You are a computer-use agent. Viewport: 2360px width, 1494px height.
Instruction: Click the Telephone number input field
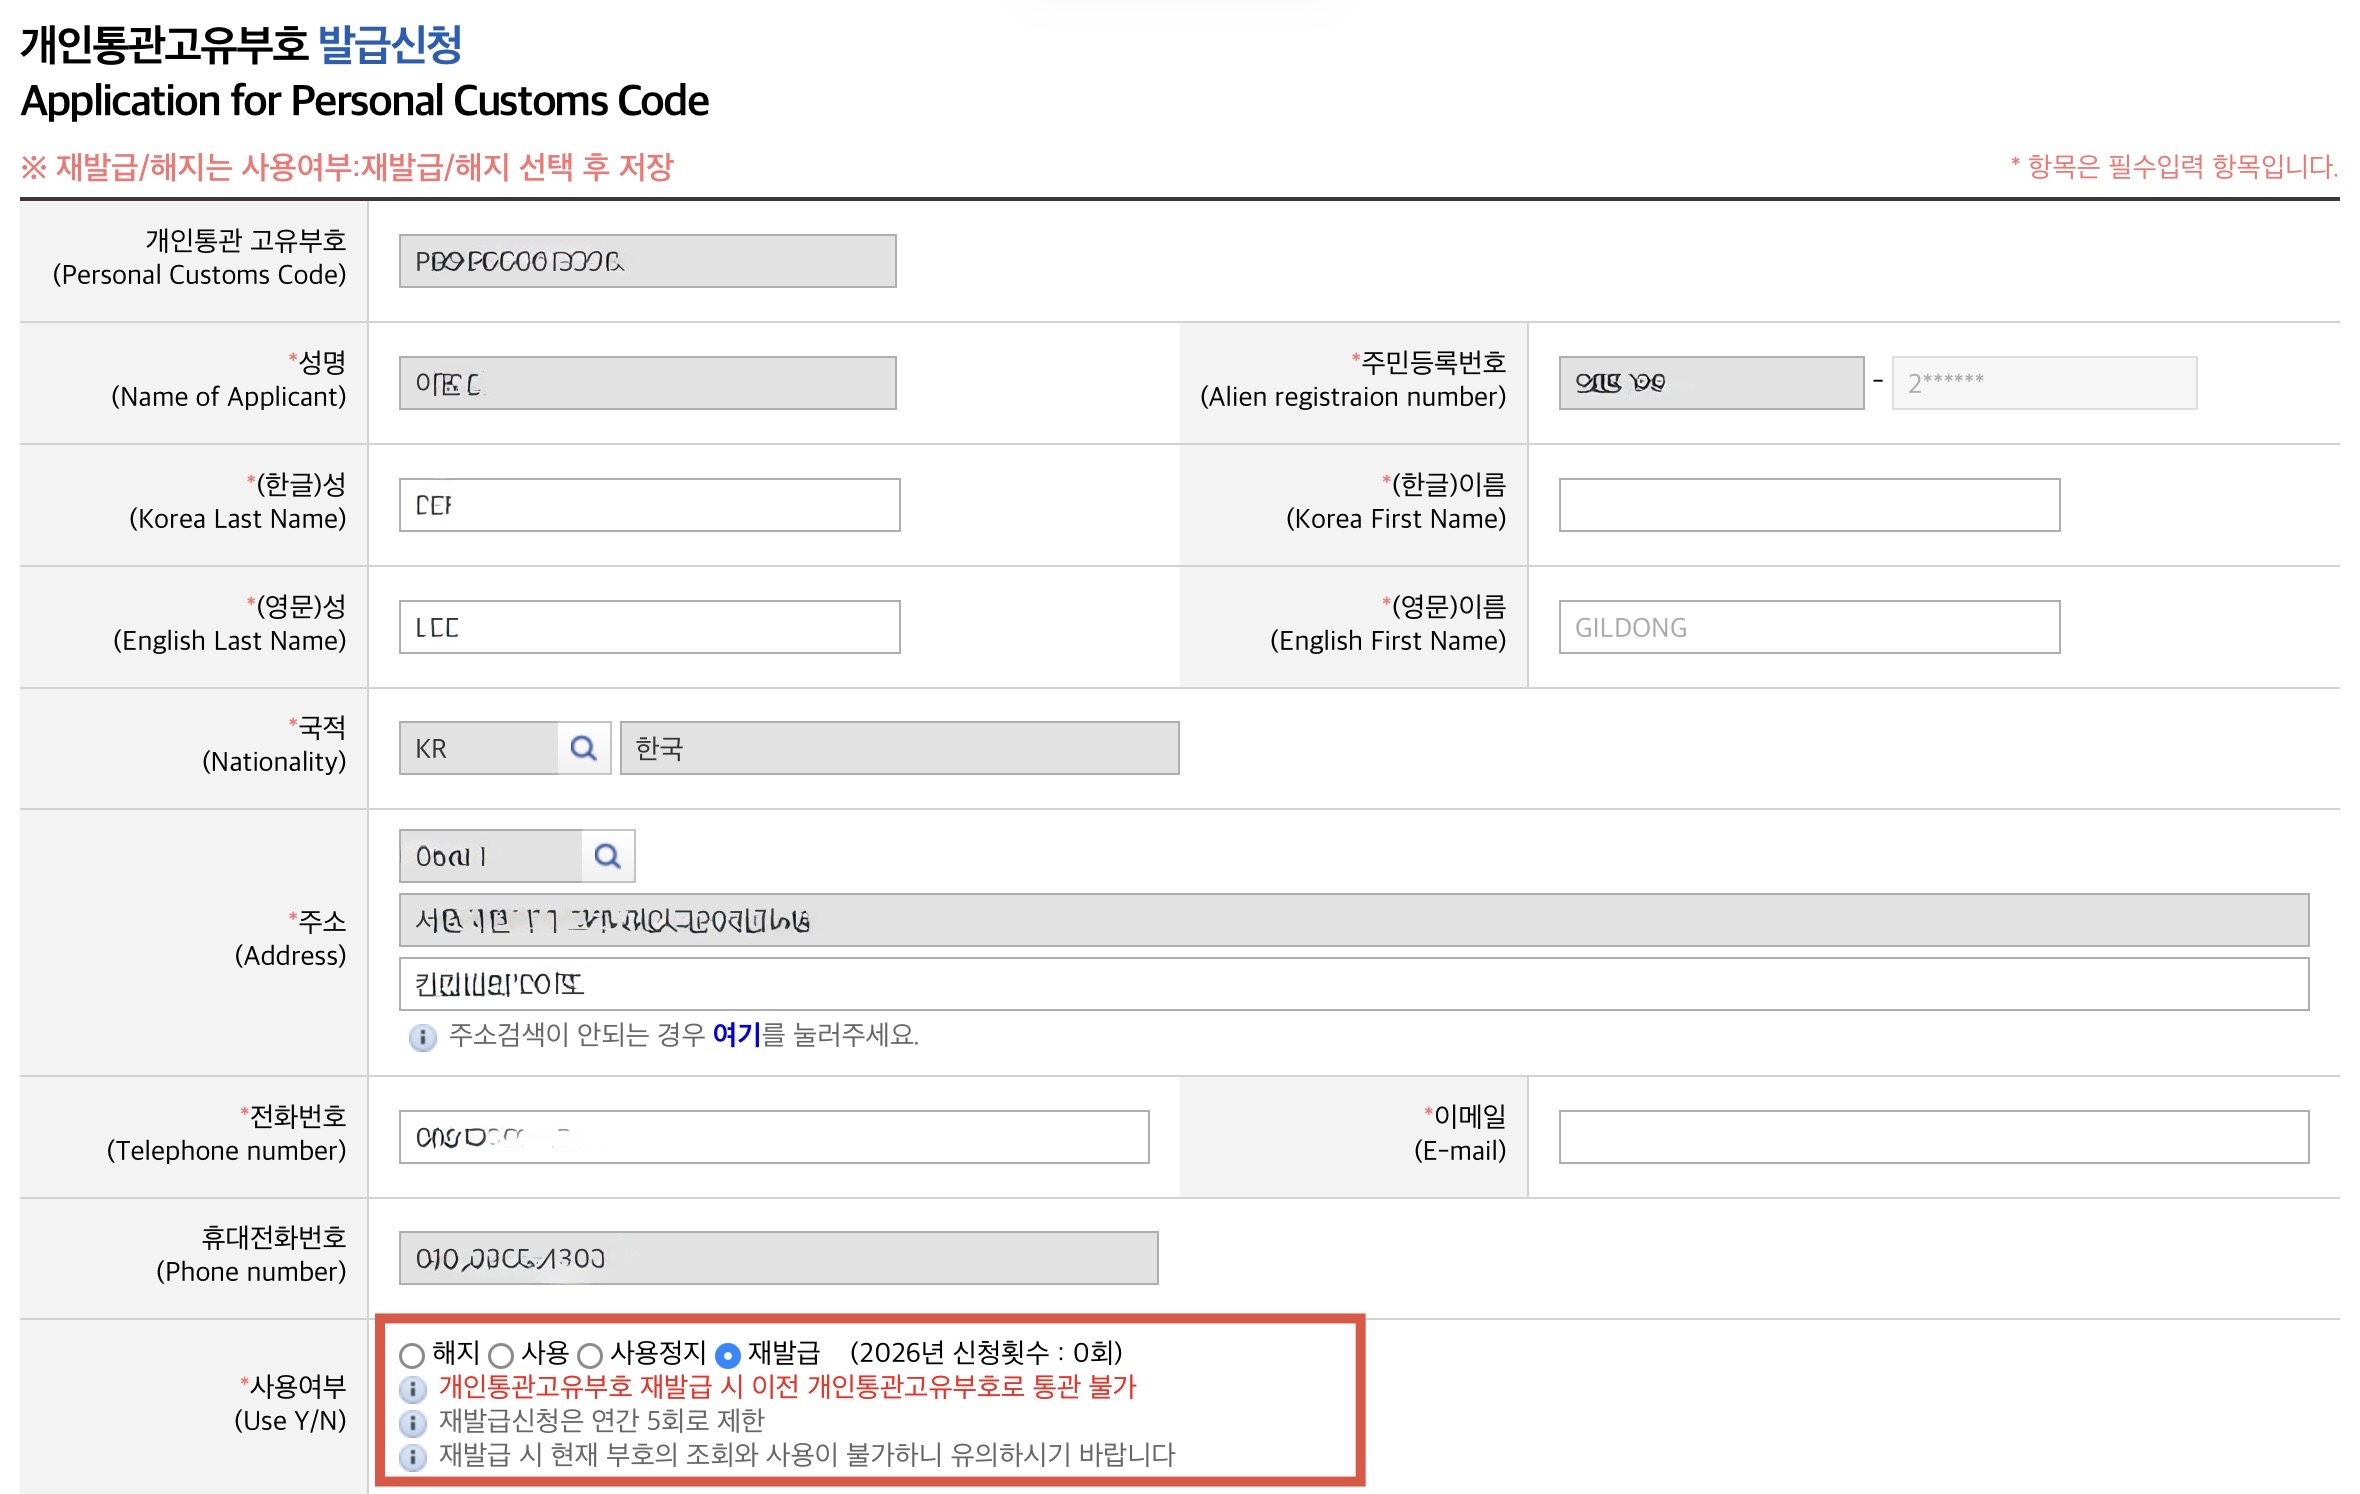pyautogui.click(x=773, y=1137)
